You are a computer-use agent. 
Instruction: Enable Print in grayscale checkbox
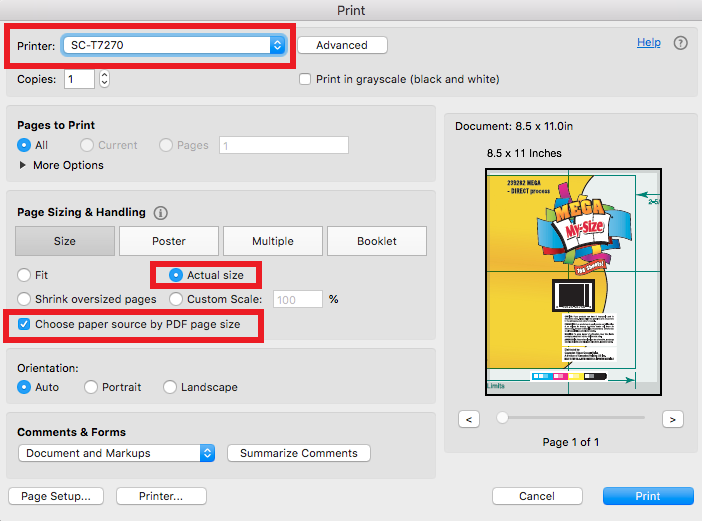pos(305,79)
